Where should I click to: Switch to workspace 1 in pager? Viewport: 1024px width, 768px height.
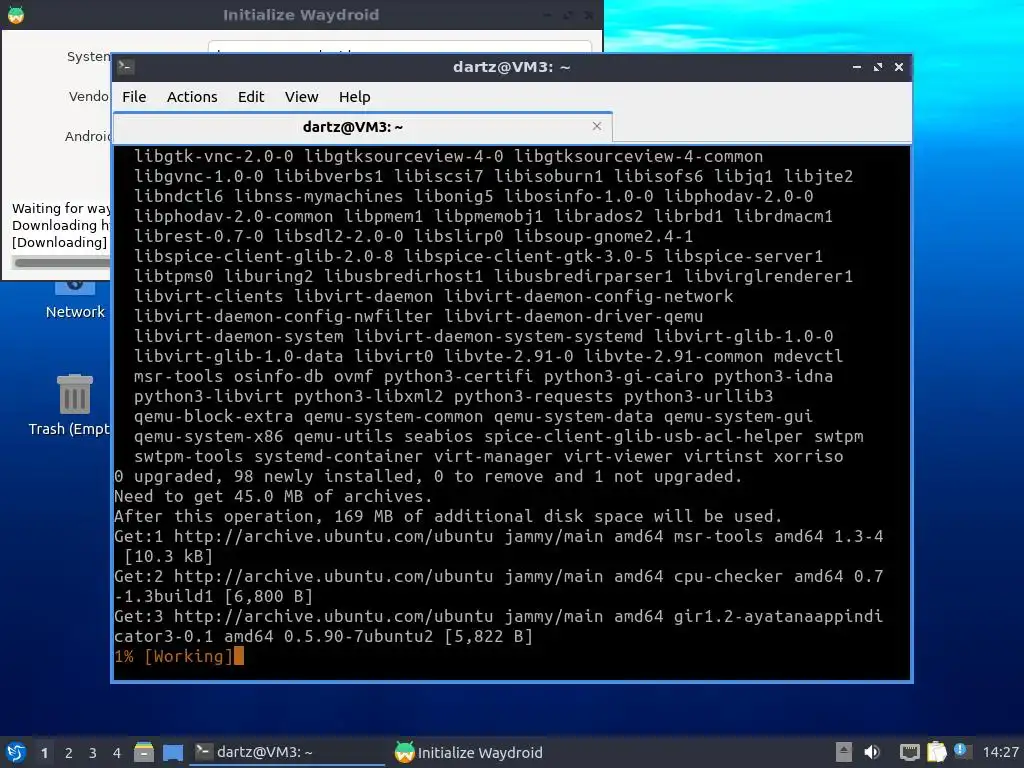[x=44, y=753]
